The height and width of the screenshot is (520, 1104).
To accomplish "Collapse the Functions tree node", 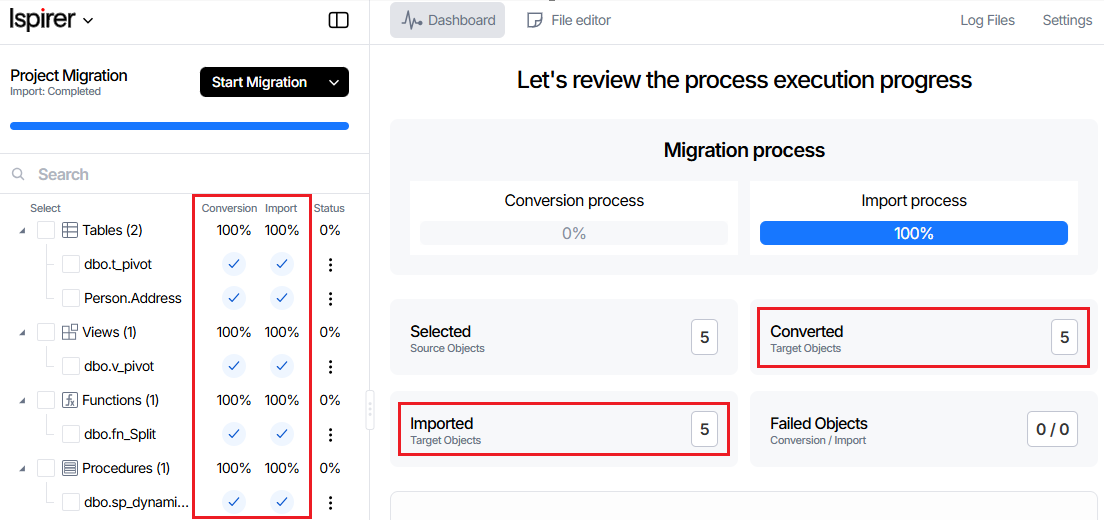I will pos(23,401).
